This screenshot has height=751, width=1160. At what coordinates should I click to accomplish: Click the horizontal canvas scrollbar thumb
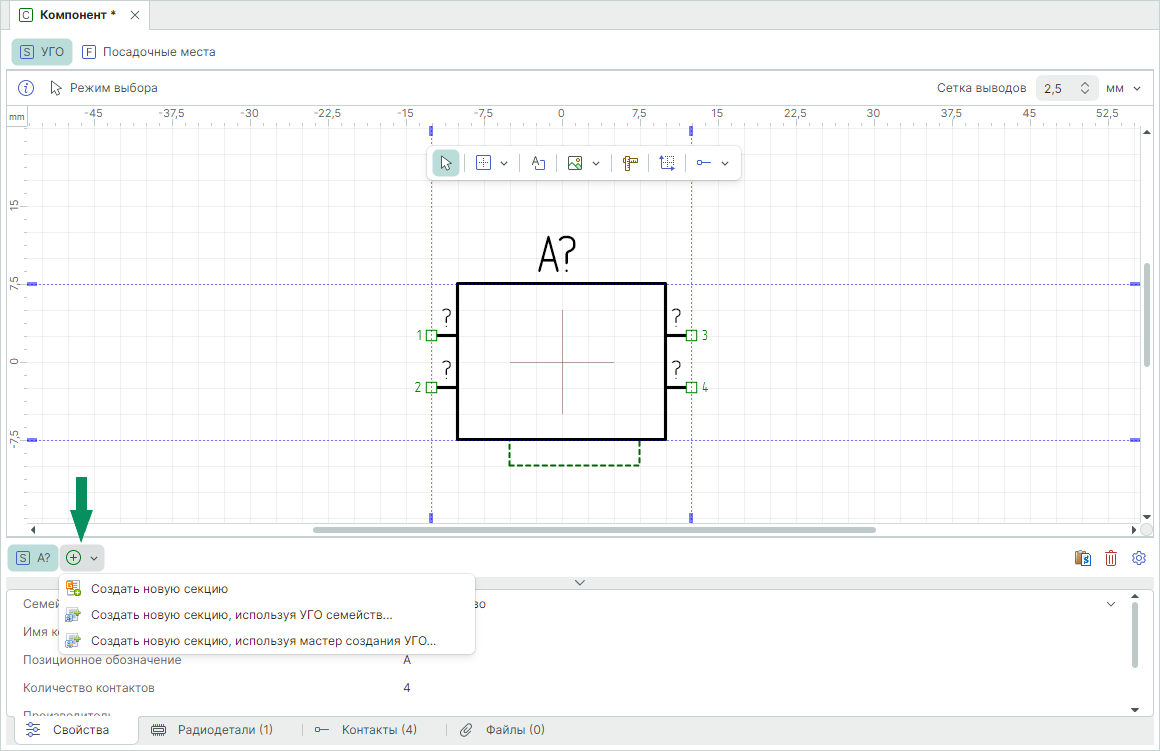pyautogui.click(x=594, y=530)
